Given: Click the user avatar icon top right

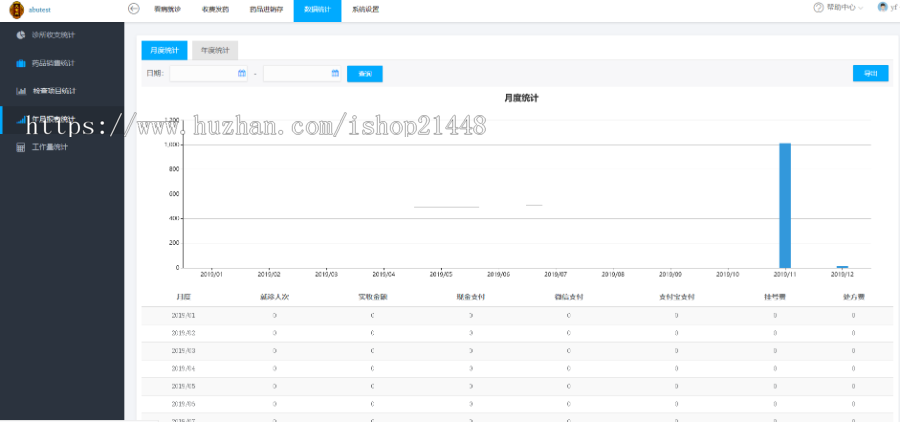Looking at the screenshot, I should pyautogui.click(x=883, y=7).
